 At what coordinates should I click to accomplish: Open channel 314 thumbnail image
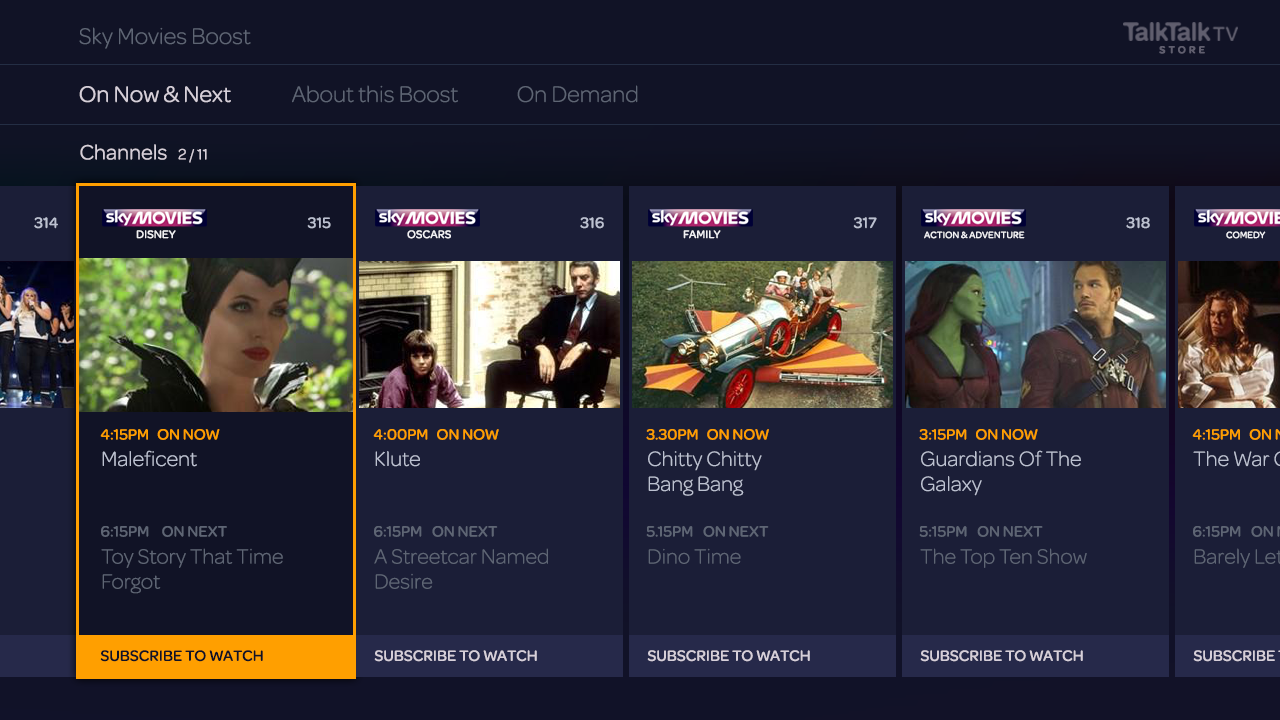point(37,334)
